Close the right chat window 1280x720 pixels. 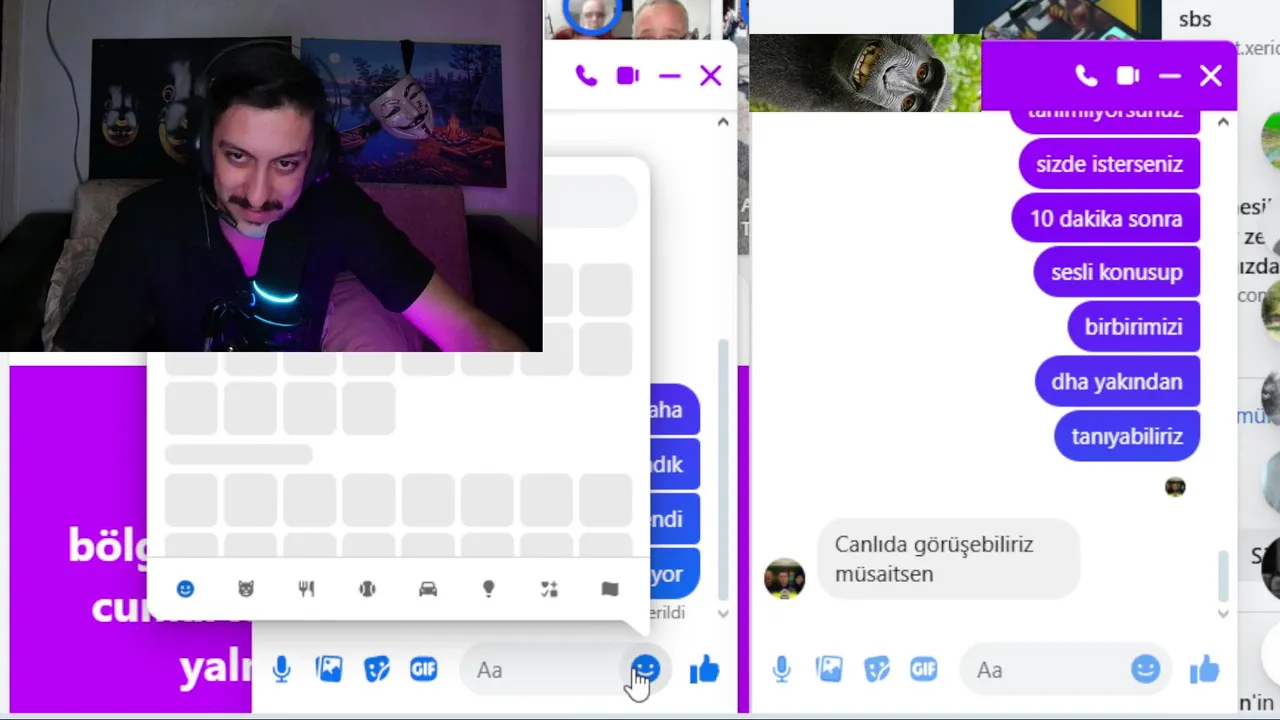(x=1211, y=76)
